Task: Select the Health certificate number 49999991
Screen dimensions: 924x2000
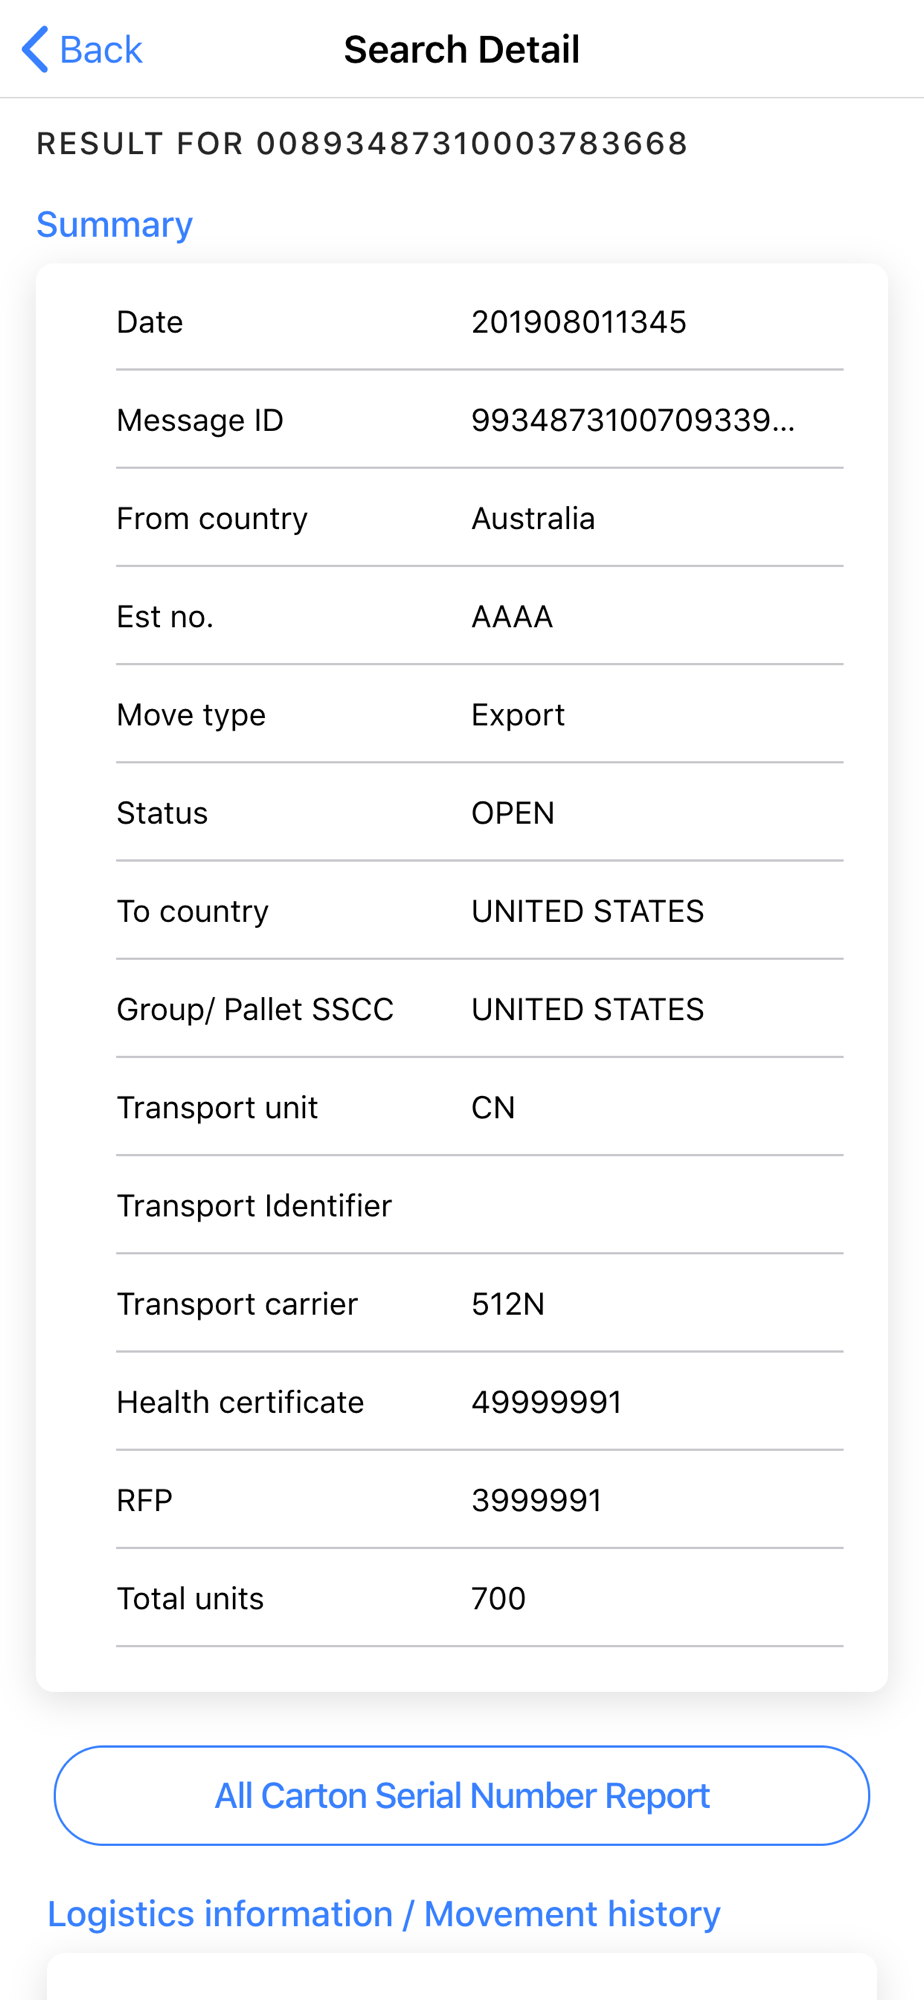Action: pyautogui.click(x=547, y=1402)
